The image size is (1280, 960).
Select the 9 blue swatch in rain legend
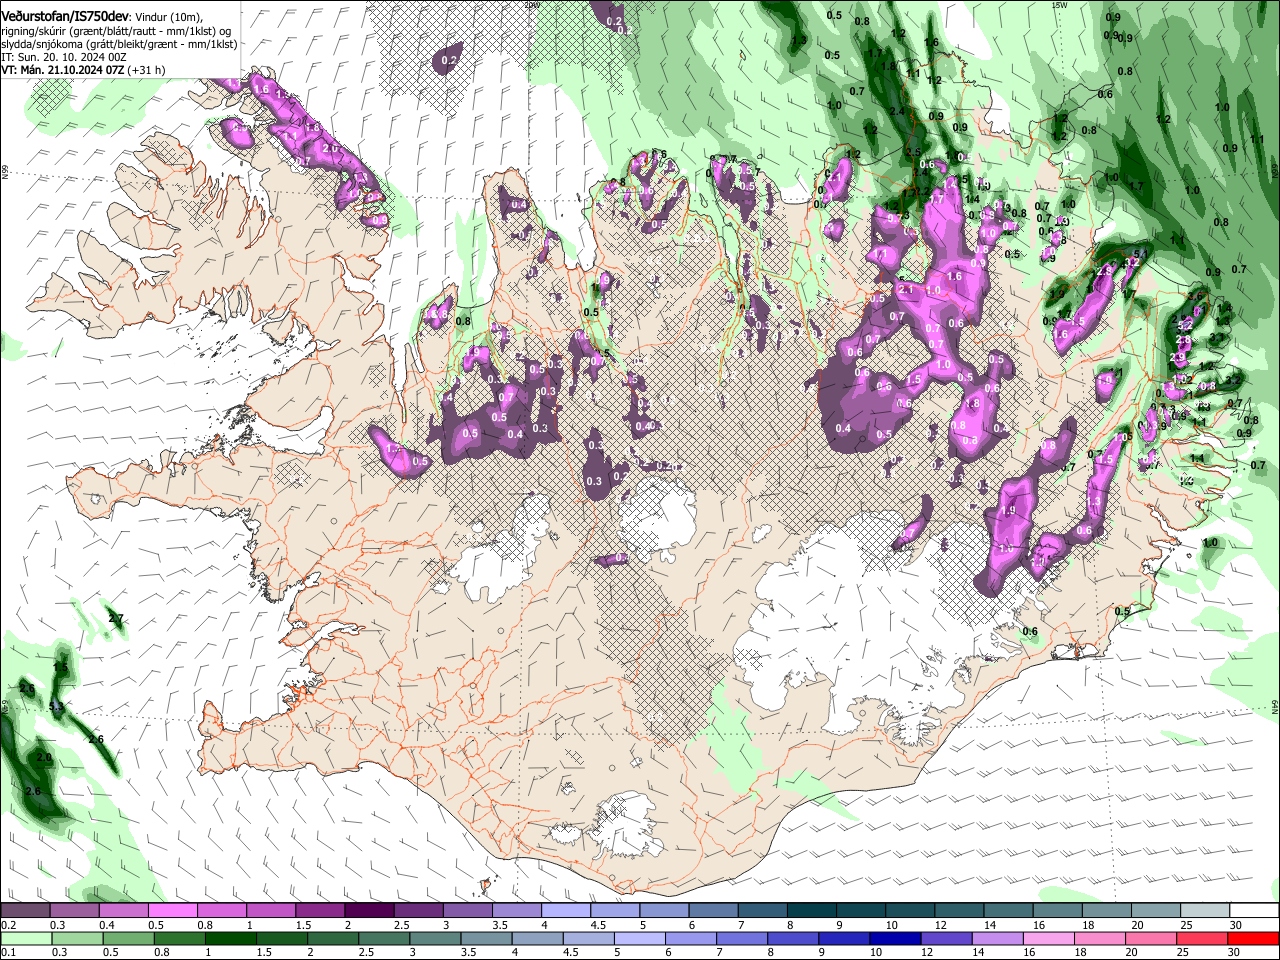[x=845, y=938]
